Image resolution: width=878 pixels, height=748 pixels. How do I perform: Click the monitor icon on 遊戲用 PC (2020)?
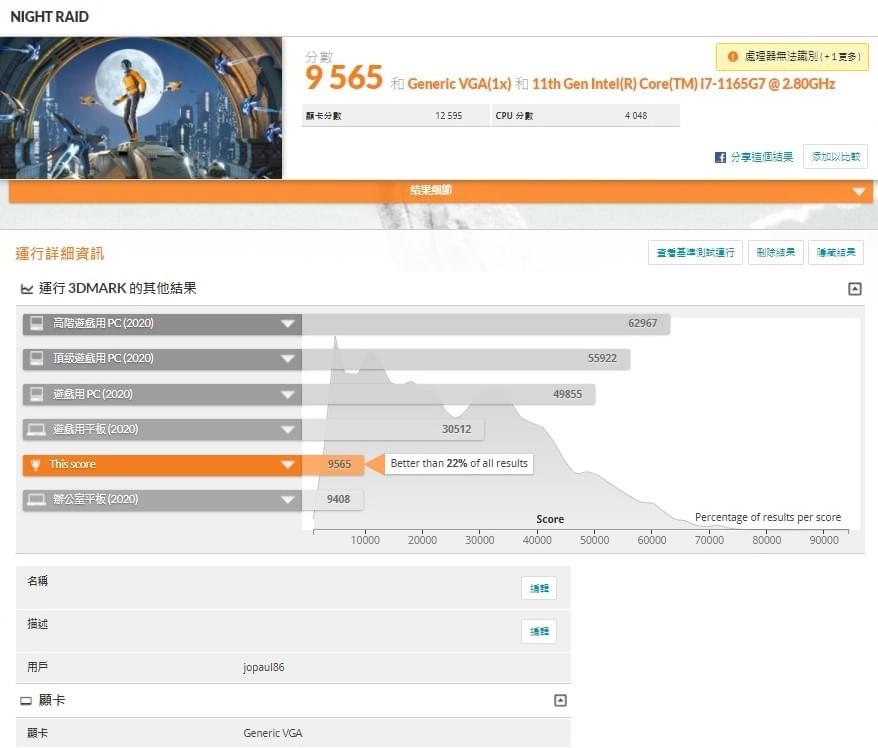tap(36, 394)
